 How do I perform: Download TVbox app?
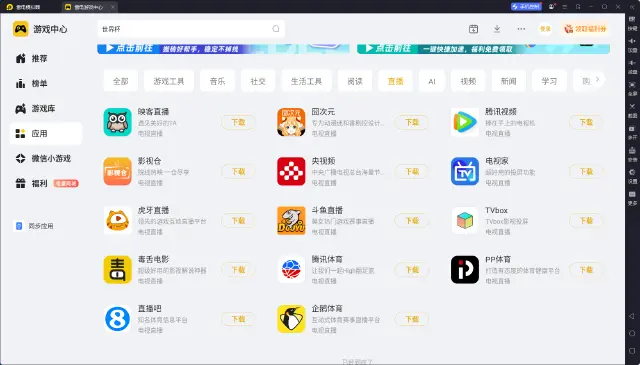pyautogui.click(x=586, y=220)
